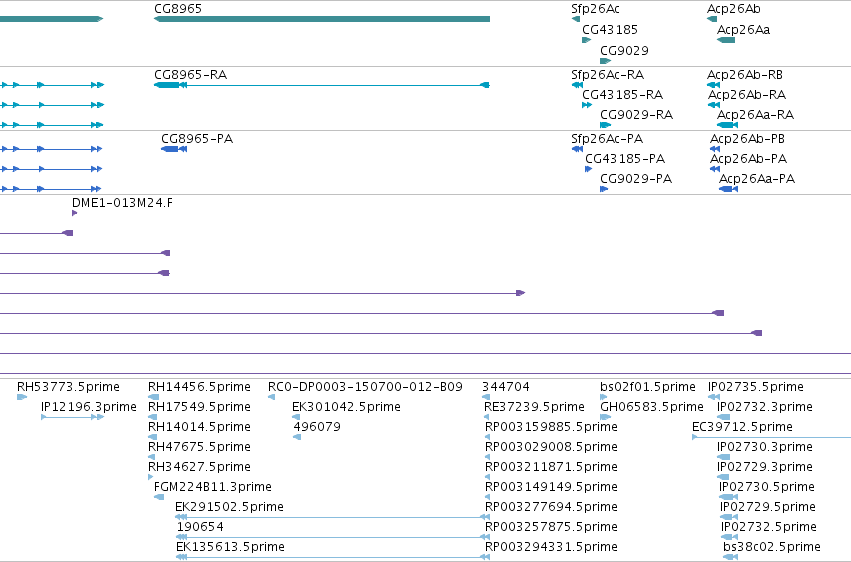Click the Acp26Ab gene arrow
The height and width of the screenshot is (562, 851).
click(x=712, y=19)
